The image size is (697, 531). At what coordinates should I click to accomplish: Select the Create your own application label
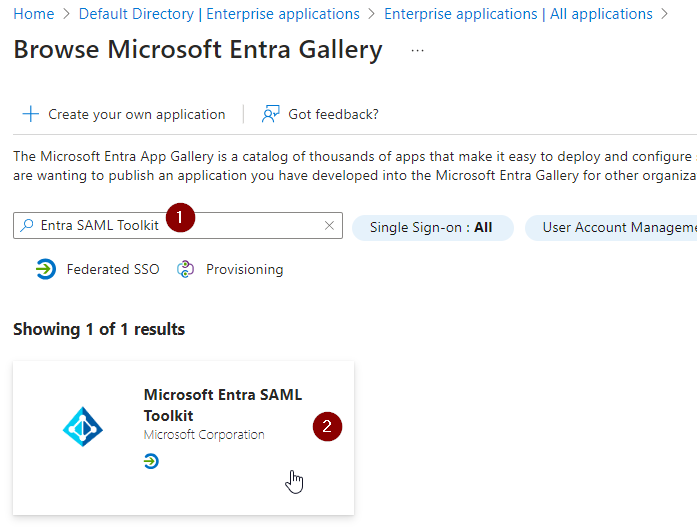coord(137,114)
